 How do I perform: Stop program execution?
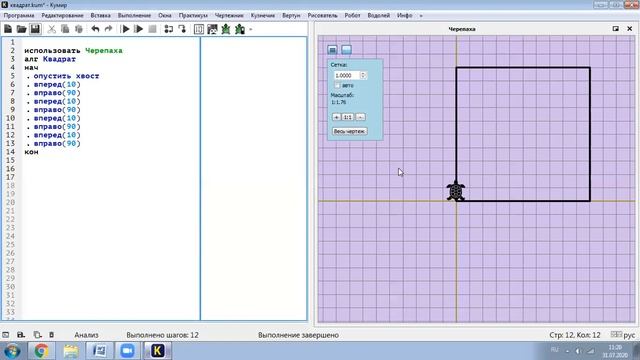pyautogui.click(x=152, y=29)
